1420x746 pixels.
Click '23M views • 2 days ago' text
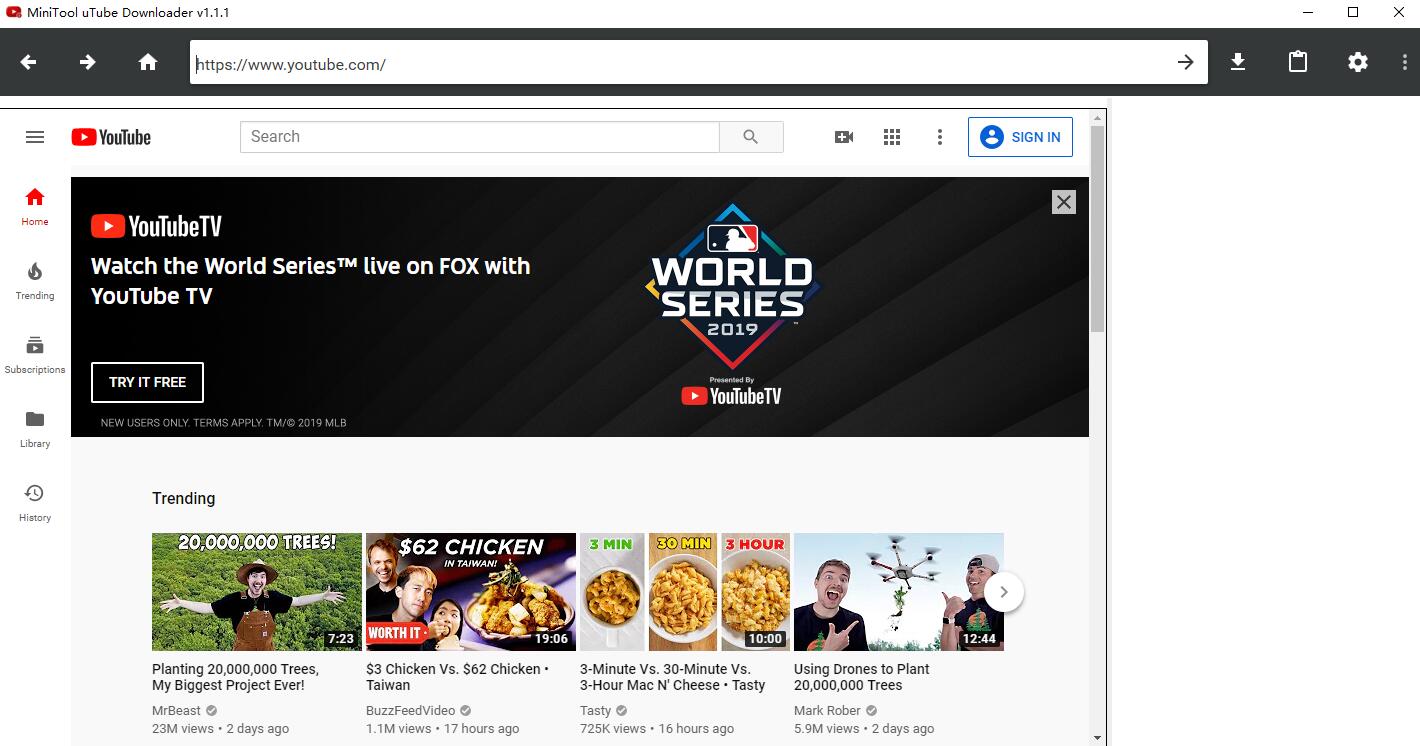point(220,729)
